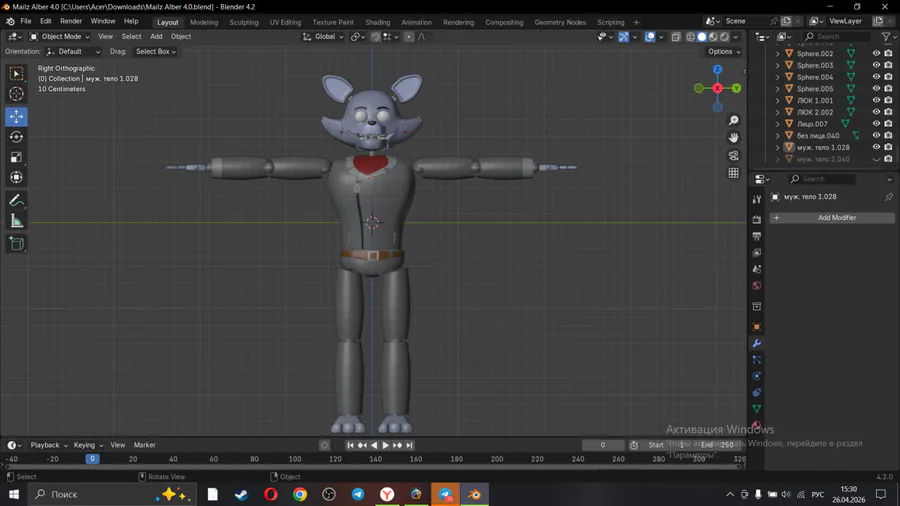The image size is (900, 506).
Task: Click the Add Cube tool
Action: pos(16,244)
